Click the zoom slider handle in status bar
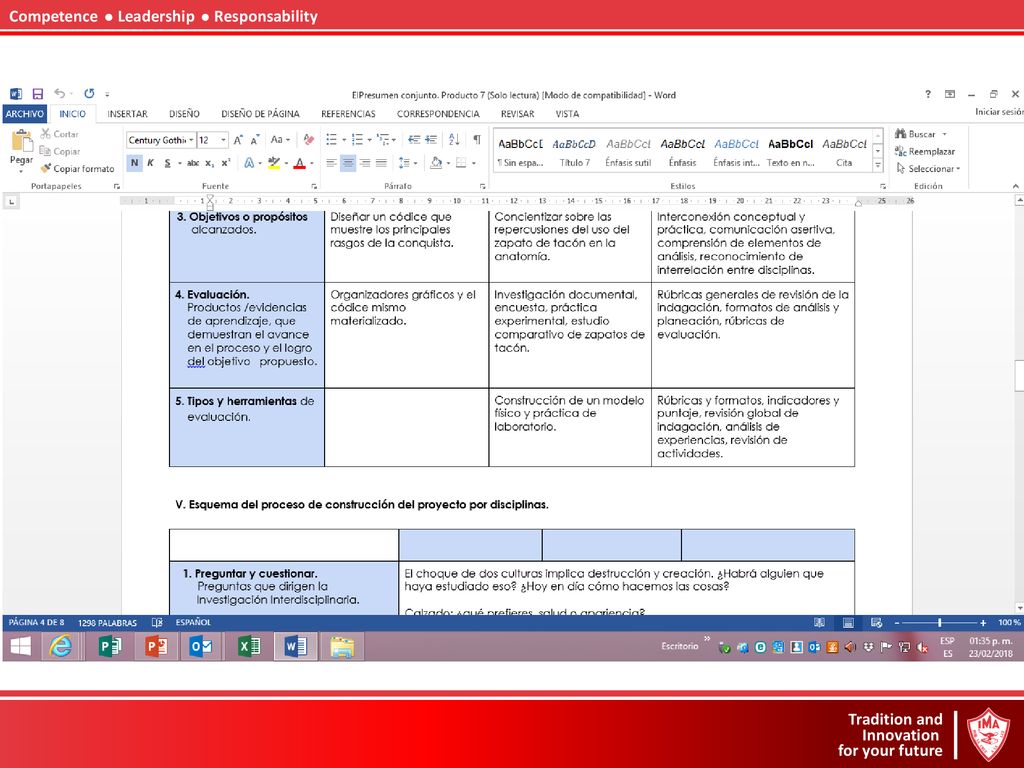 939,623
